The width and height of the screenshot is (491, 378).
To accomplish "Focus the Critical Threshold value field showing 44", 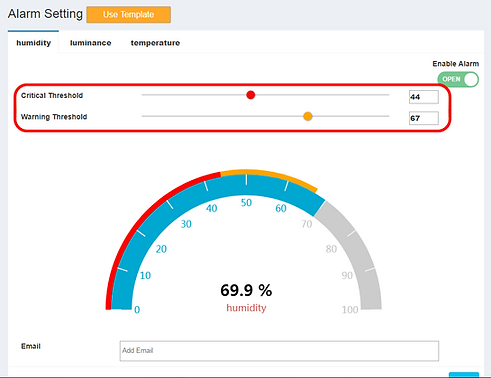I will [x=424, y=97].
